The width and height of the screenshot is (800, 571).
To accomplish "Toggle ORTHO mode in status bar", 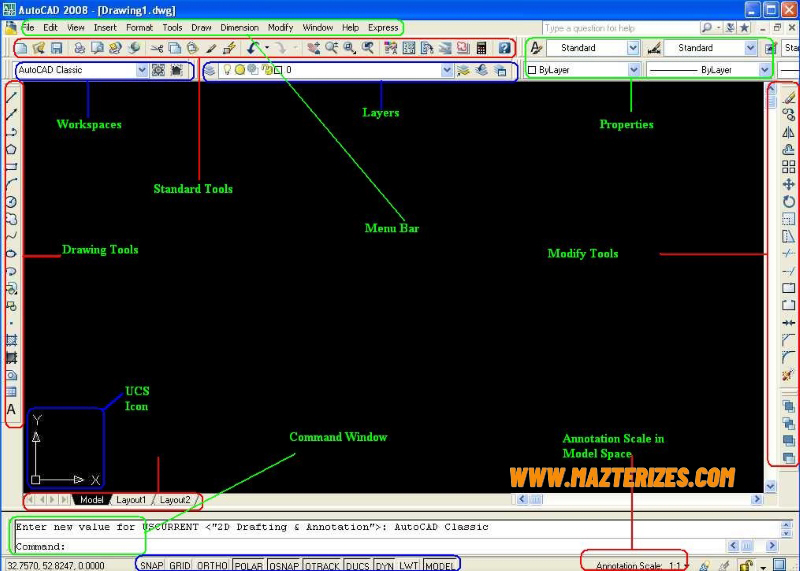I will [x=212, y=565].
